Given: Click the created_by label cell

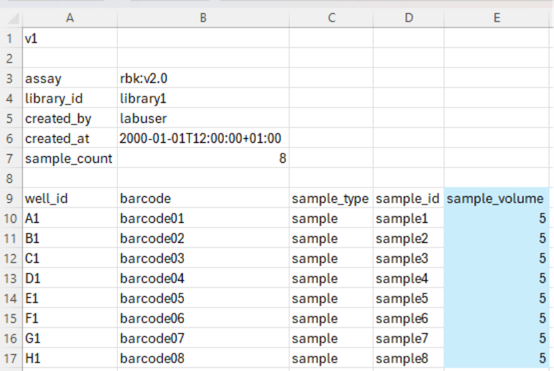Looking at the screenshot, I should (x=70, y=118).
